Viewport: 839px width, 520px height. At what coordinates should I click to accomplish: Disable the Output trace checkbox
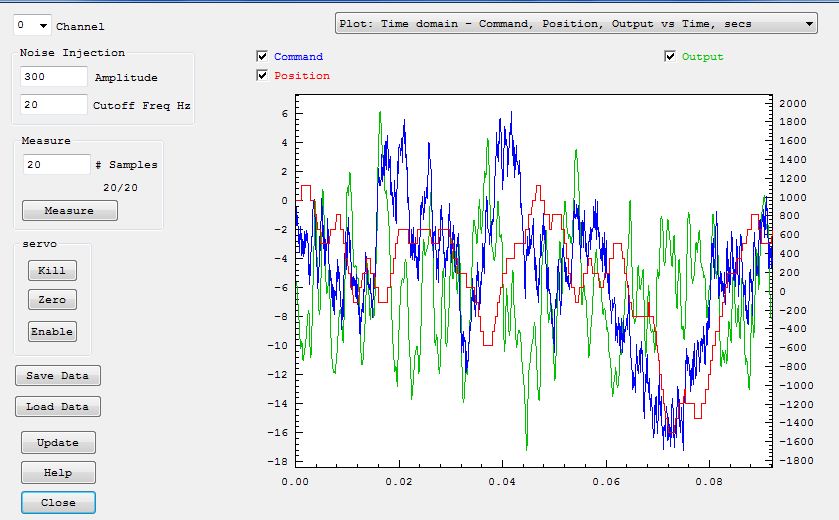[x=670, y=57]
